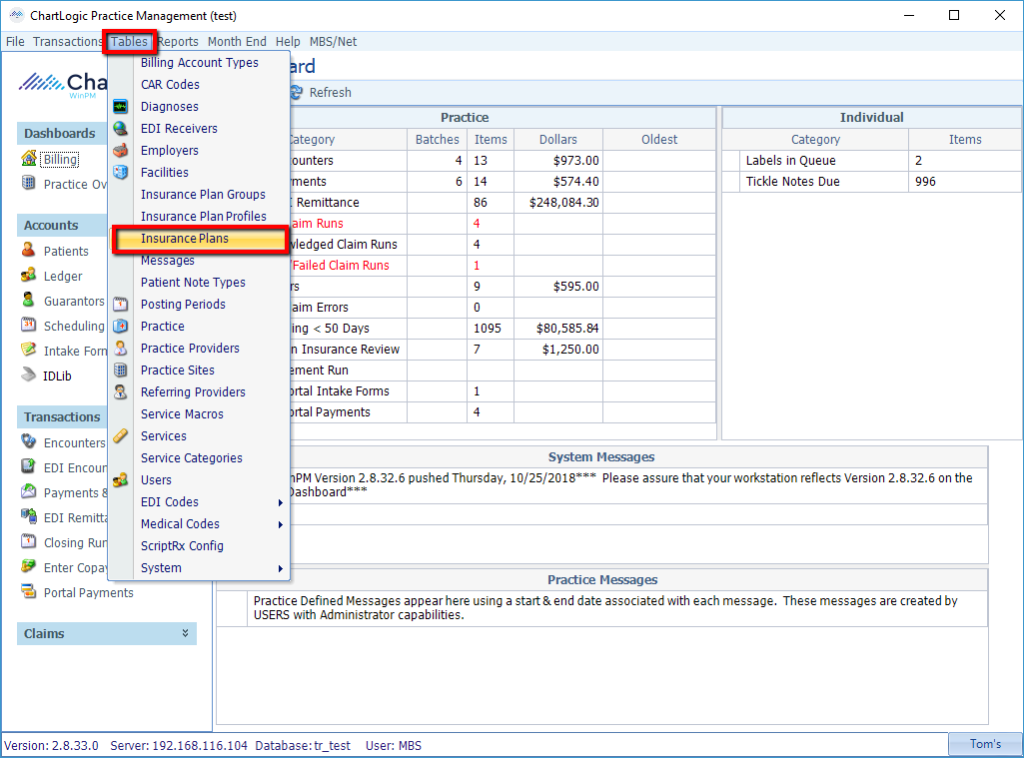Click the Refresh button
Viewport: 1024px width, 758px height.
point(320,92)
